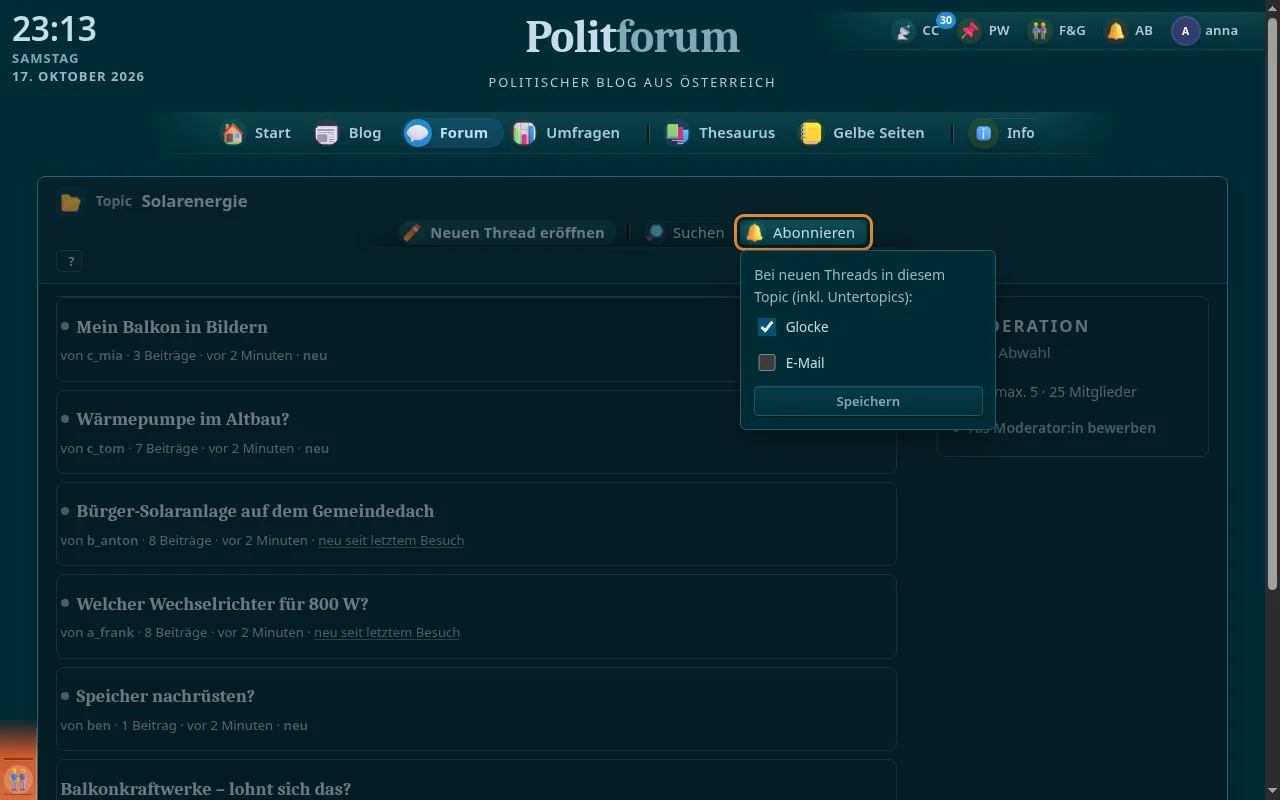Save subscription with Speichern button
This screenshot has width=1280, height=800.
pos(868,401)
